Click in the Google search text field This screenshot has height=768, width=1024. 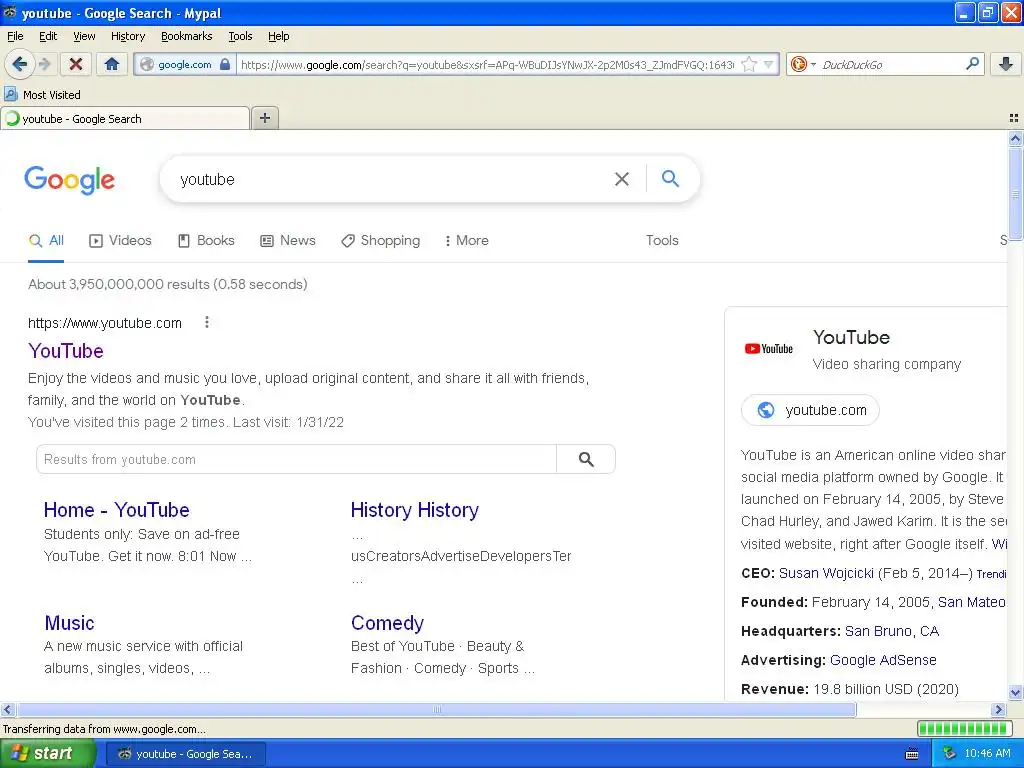coord(392,179)
